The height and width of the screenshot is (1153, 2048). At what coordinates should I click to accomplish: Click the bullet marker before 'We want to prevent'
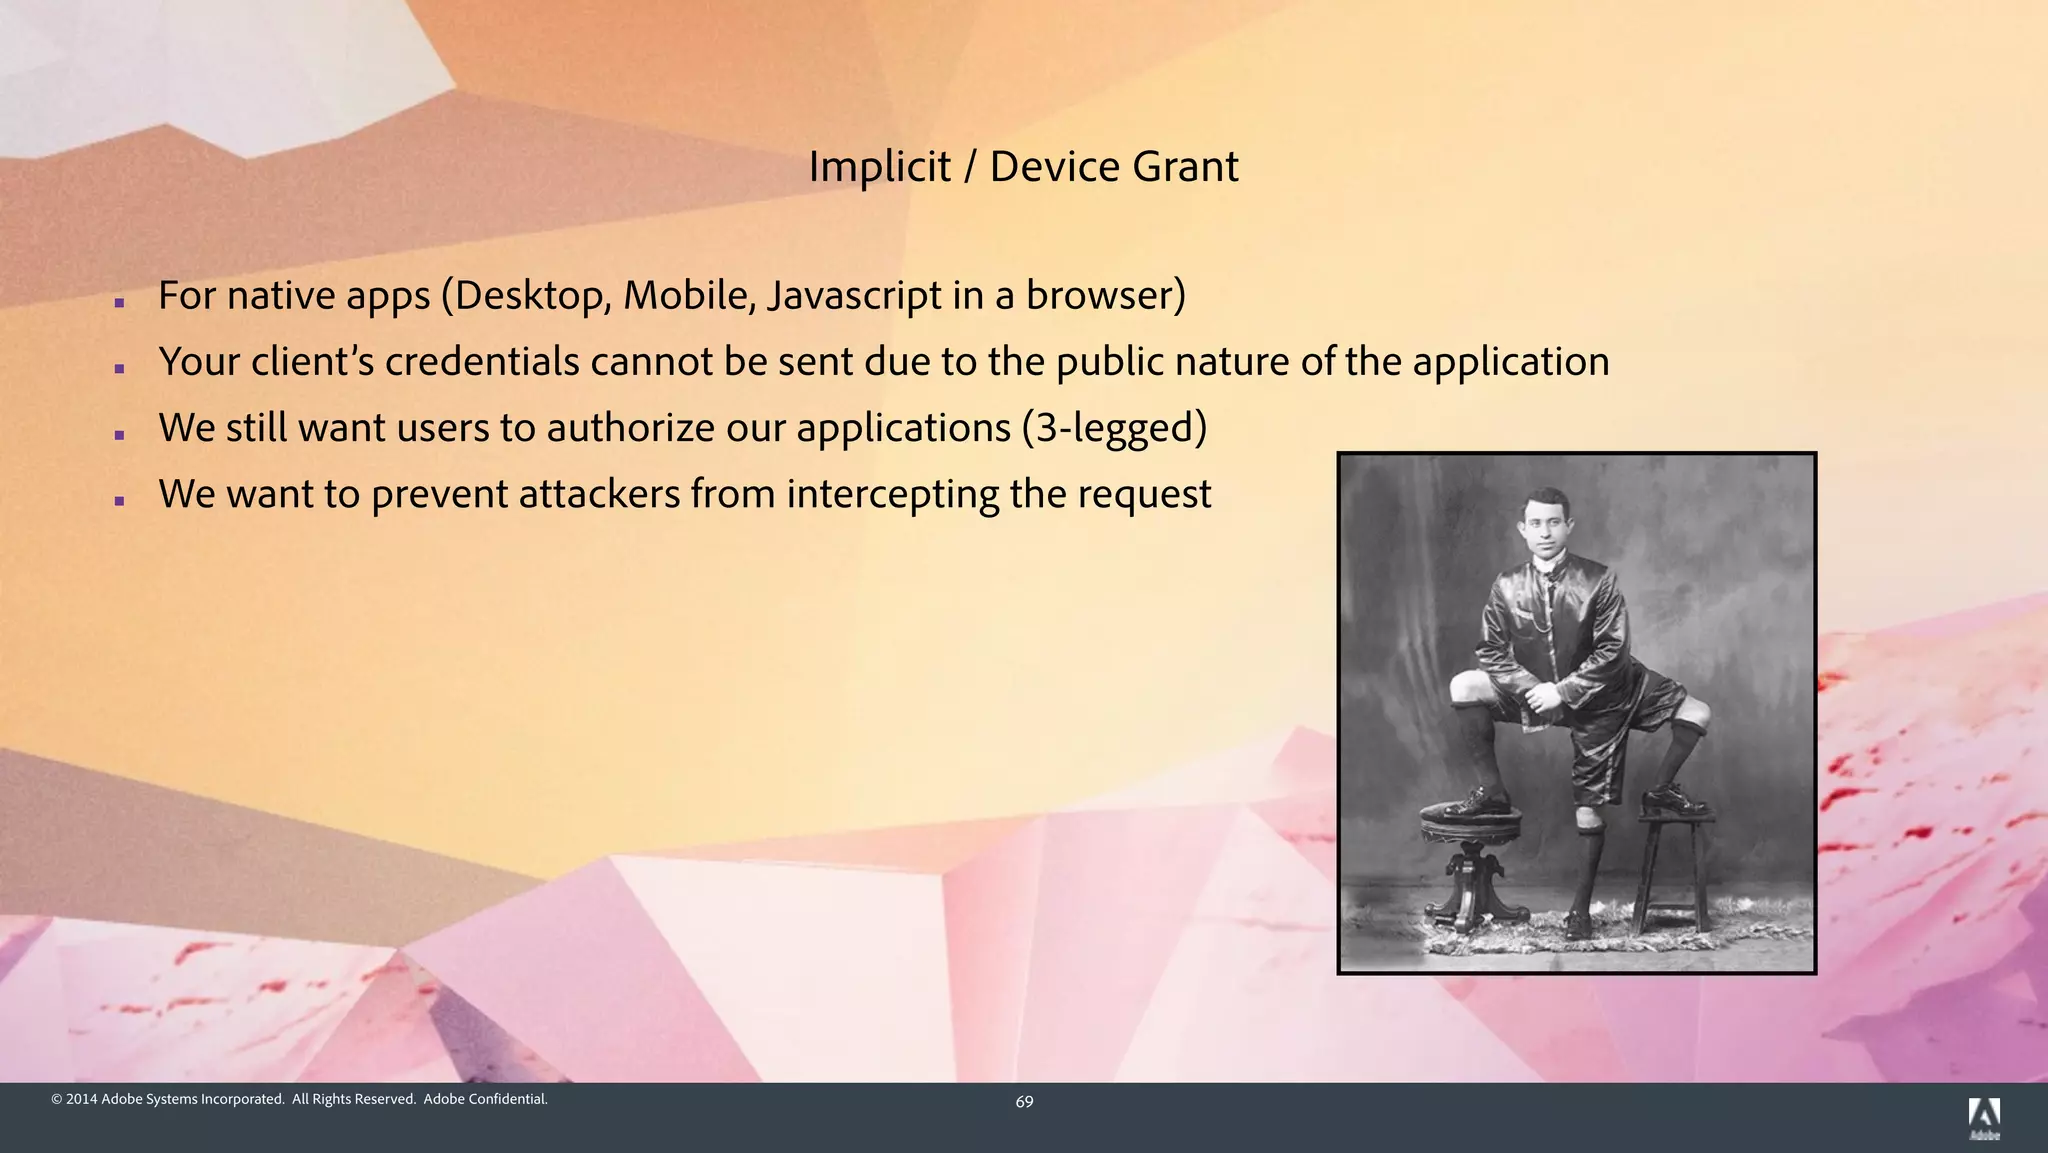(x=119, y=500)
